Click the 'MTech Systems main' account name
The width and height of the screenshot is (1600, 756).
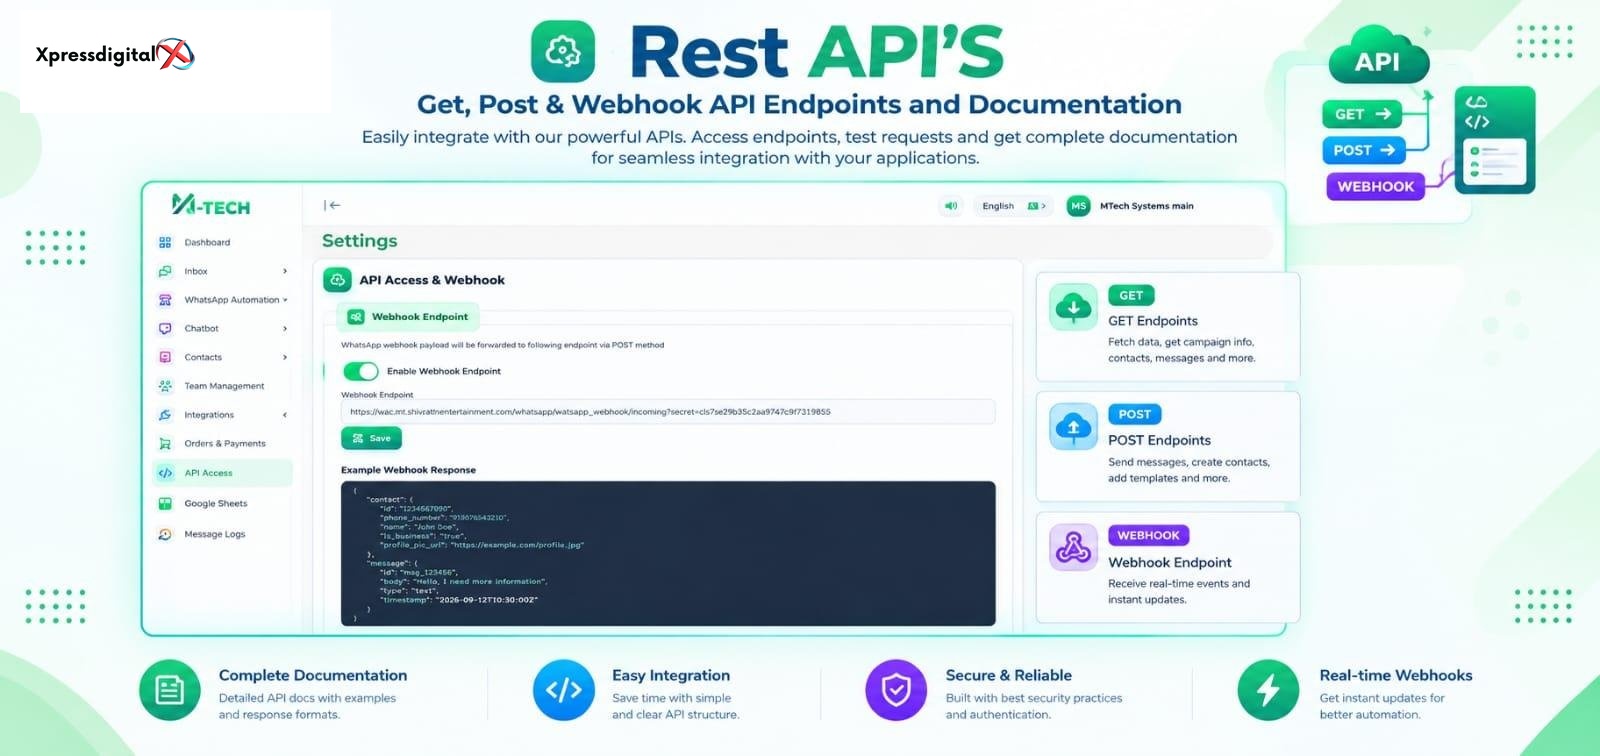1147,206
